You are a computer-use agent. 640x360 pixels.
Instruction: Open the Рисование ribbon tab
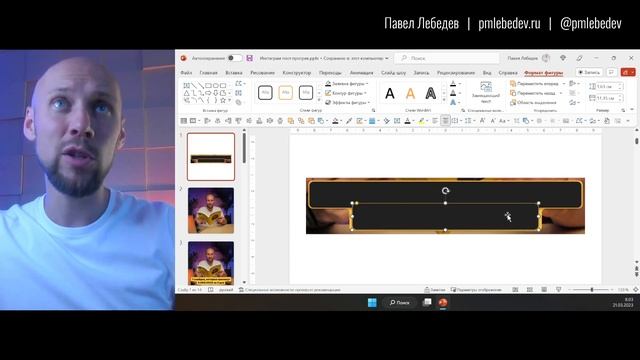[x=262, y=73]
